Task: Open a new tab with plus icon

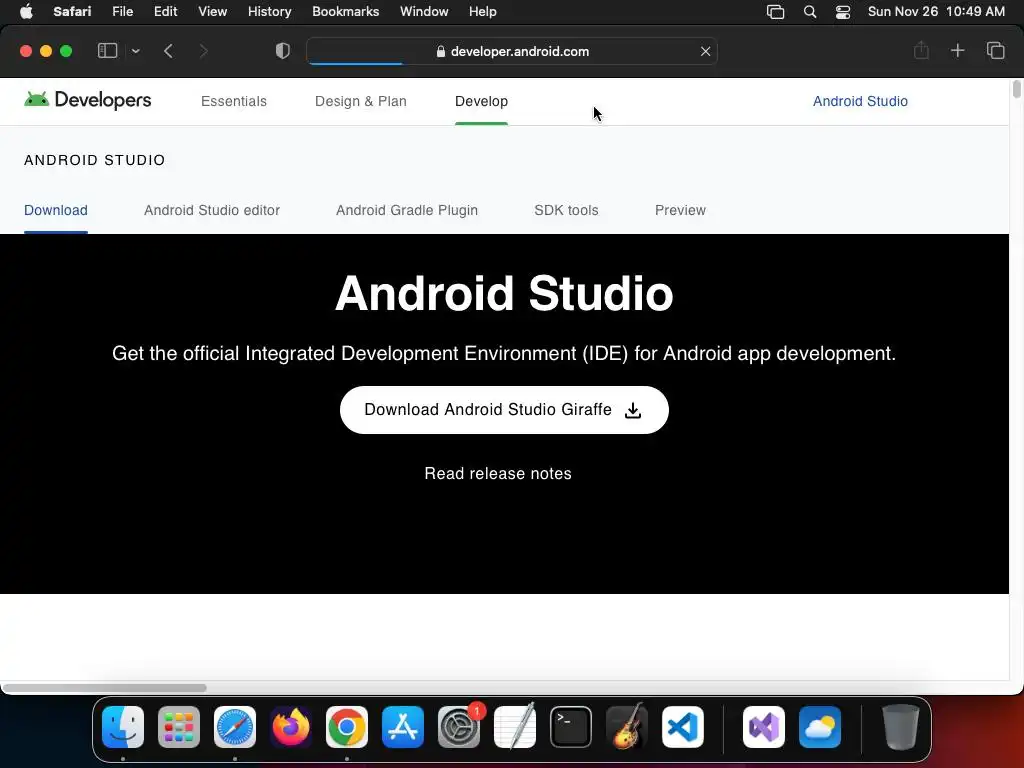Action: (x=957, y=50)
